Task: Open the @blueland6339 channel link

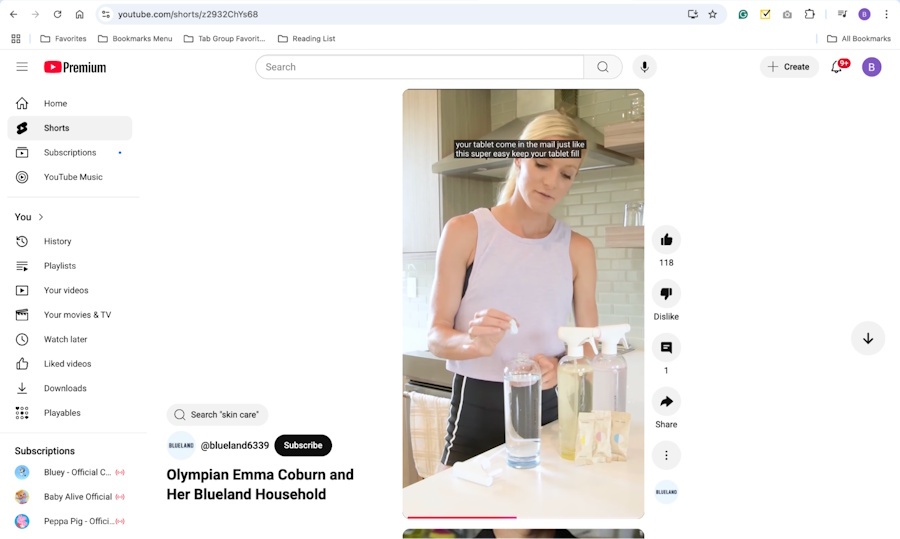Action: pos(234,446)
